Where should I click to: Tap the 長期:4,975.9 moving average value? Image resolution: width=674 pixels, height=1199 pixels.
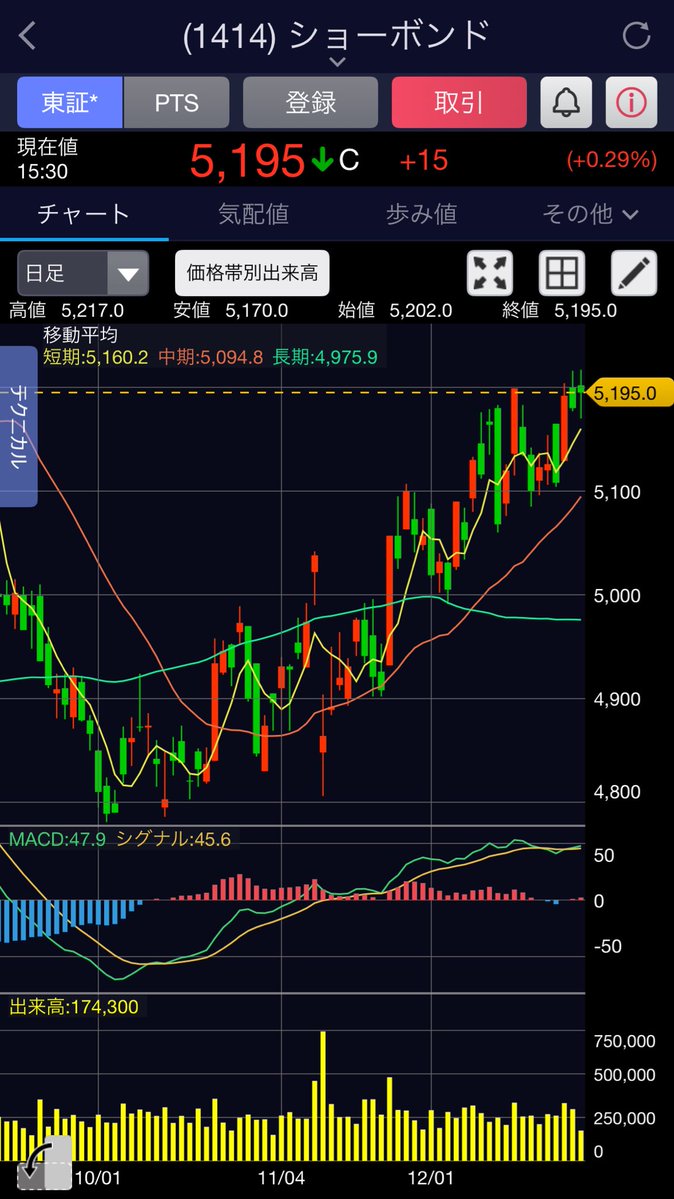[x=325, y=356]
